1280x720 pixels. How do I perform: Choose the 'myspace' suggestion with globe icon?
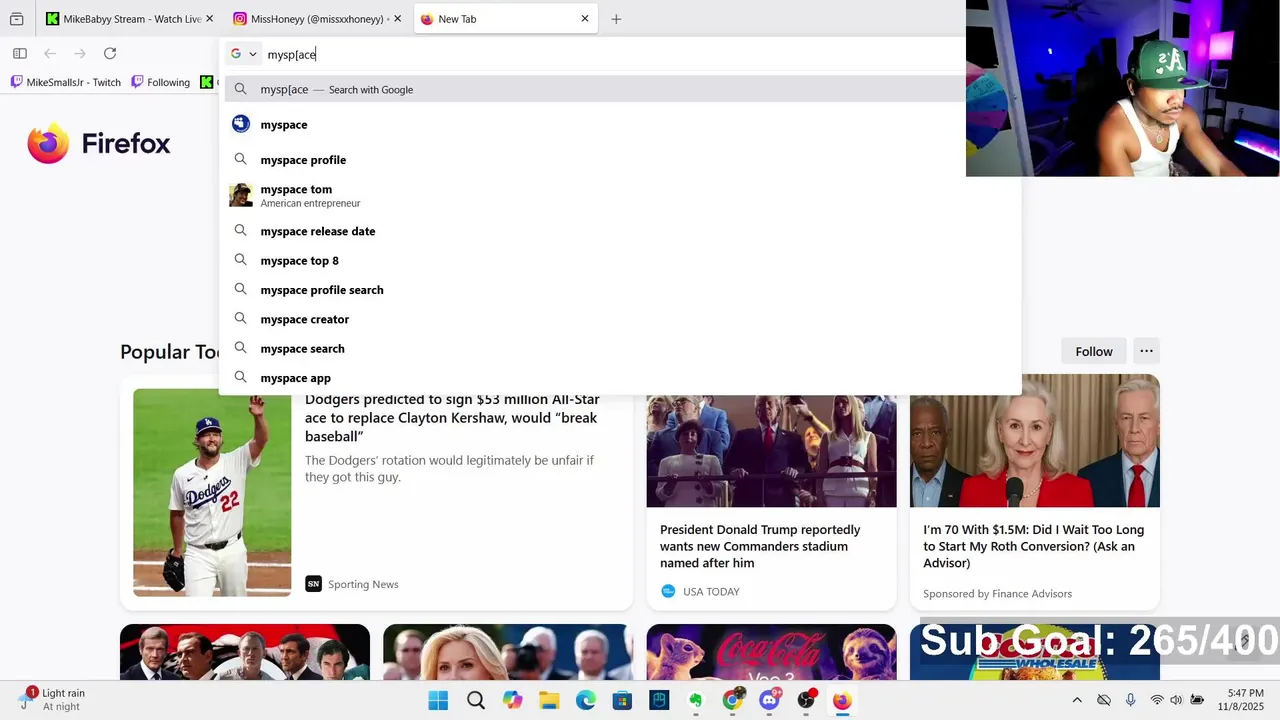pyautogui.click(x=620, y=124)
